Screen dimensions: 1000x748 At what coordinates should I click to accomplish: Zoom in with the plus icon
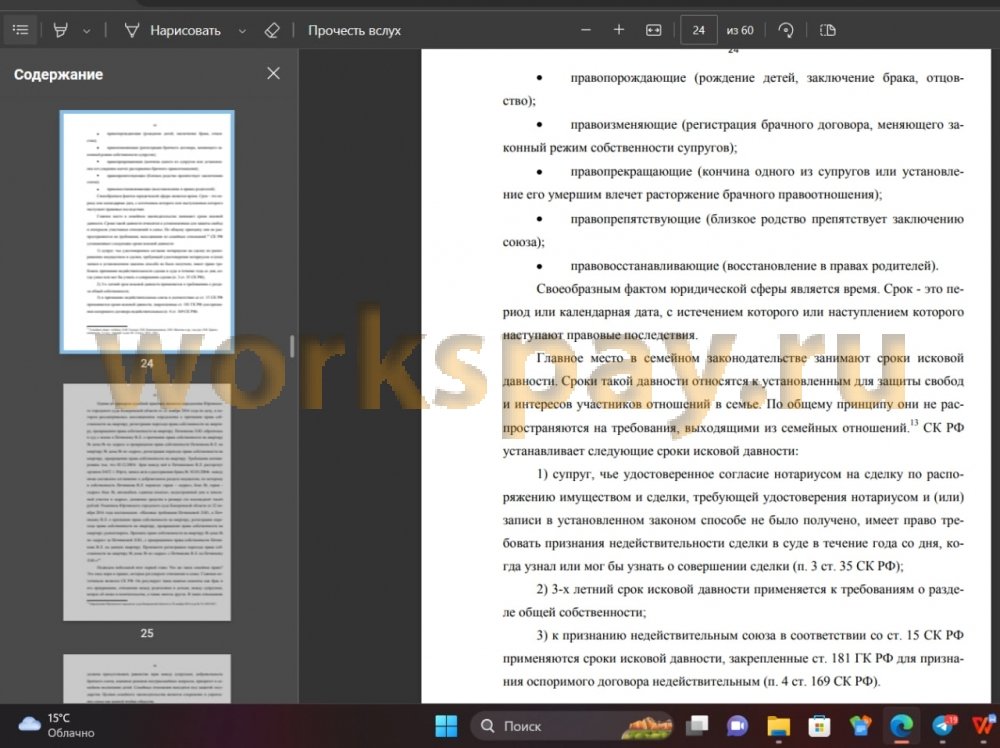(619, 30)
